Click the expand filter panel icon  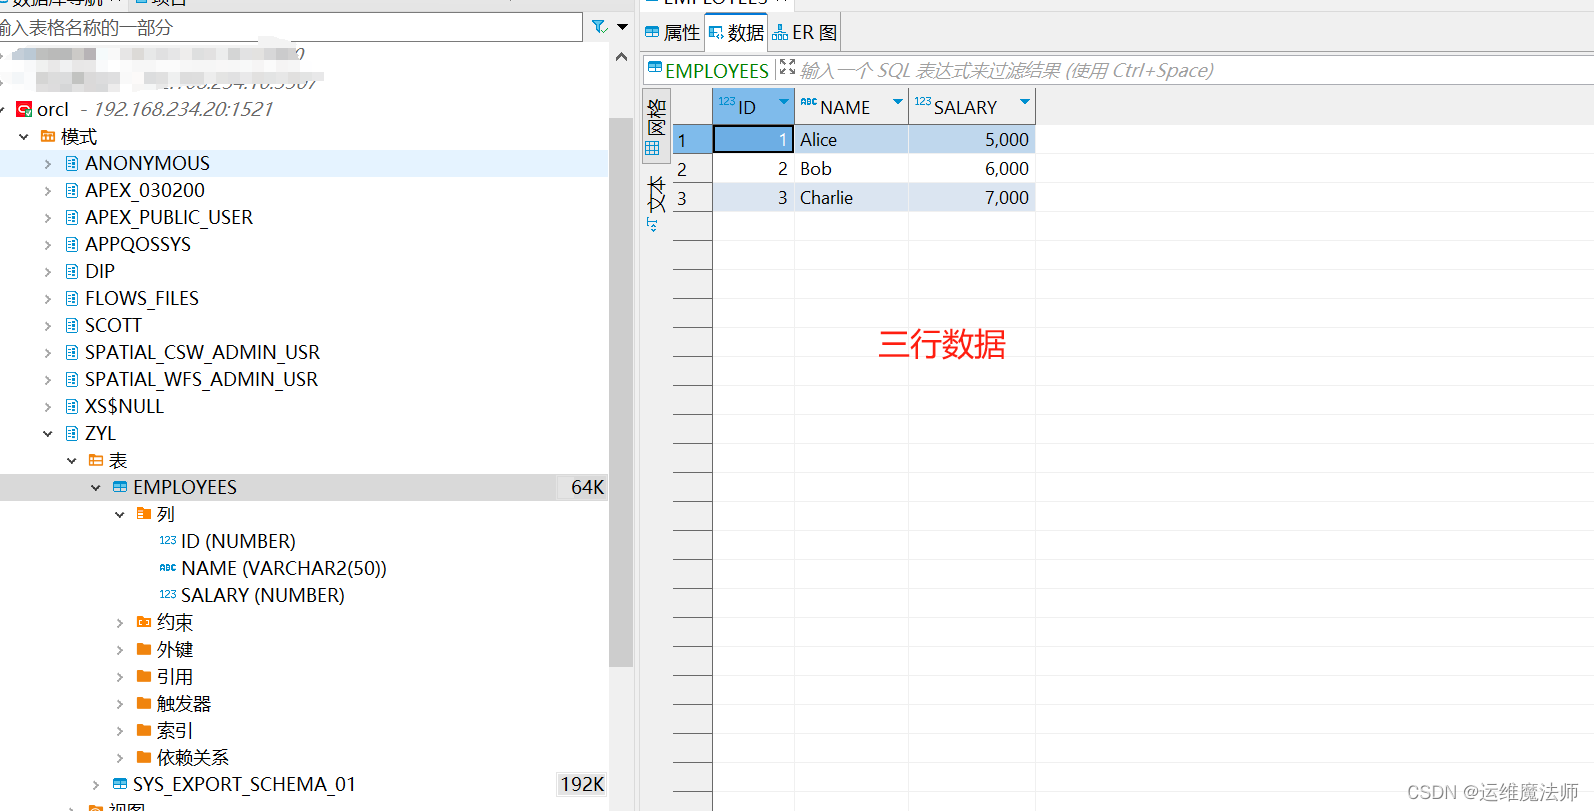[x=788, y=67]
